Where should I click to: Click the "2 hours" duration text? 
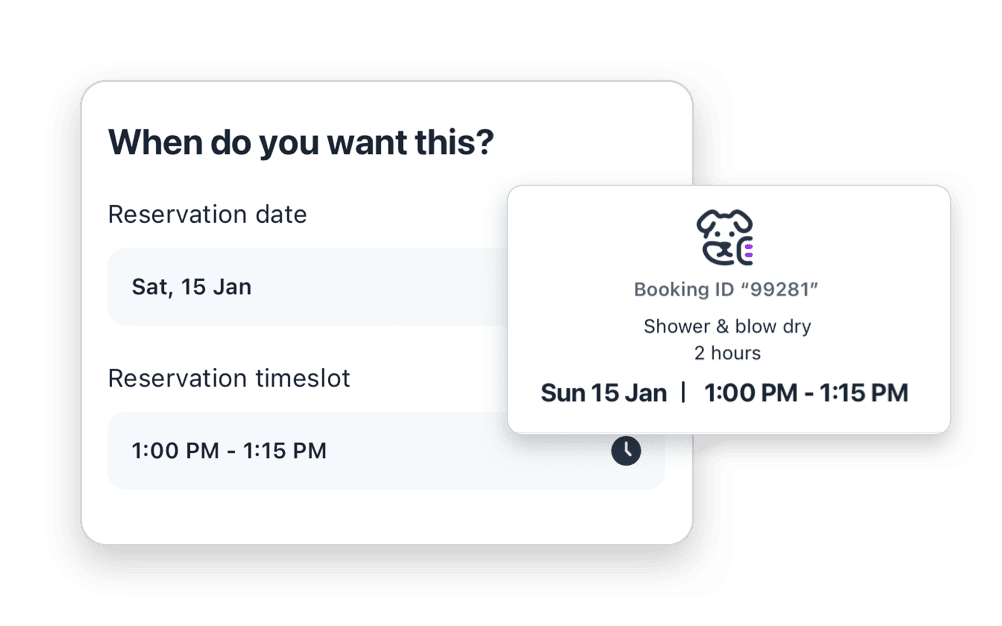(727, 353)
